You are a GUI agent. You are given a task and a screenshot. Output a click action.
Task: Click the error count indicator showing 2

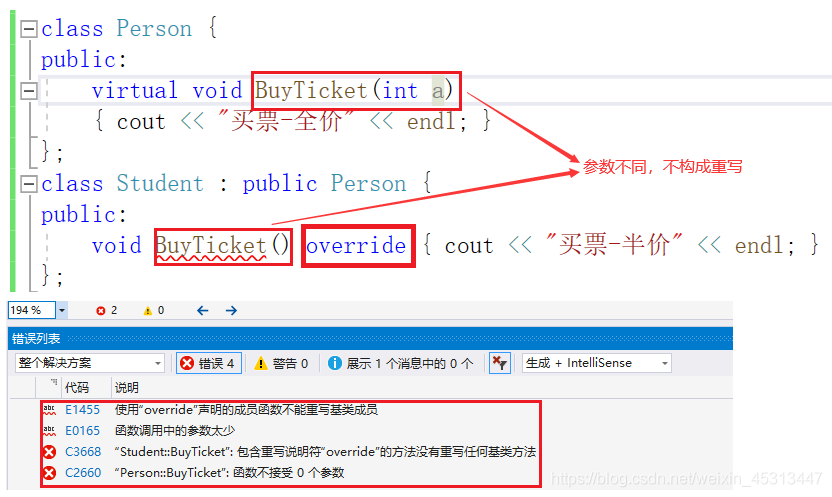pyautogui.click(x=107, y=310)
